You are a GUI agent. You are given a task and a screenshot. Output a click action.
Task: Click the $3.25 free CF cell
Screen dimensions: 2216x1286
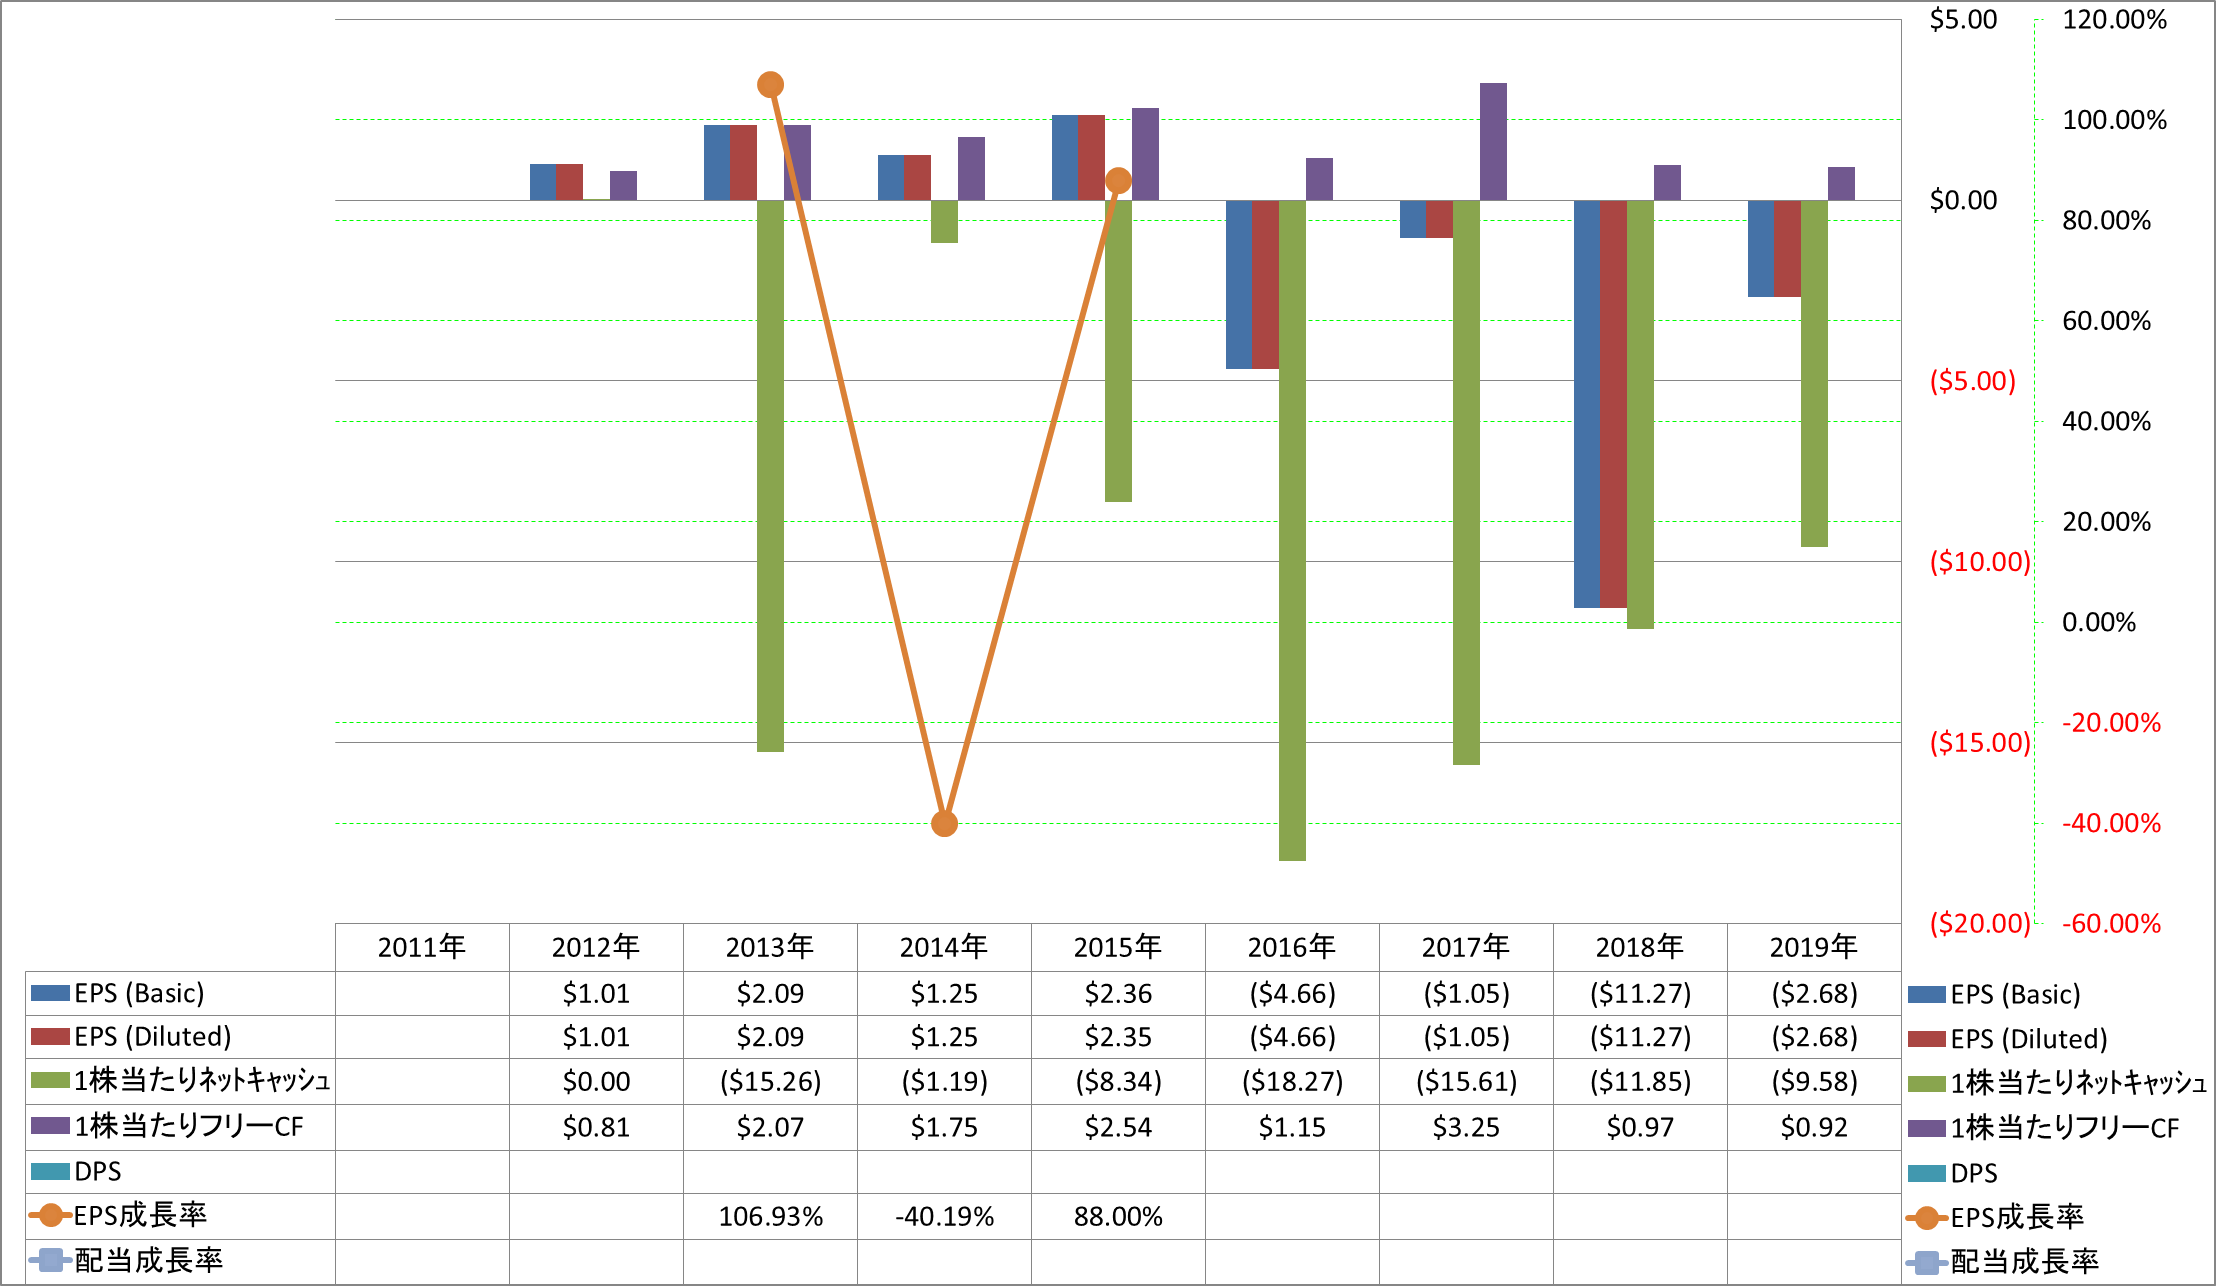[1466, 1127]
